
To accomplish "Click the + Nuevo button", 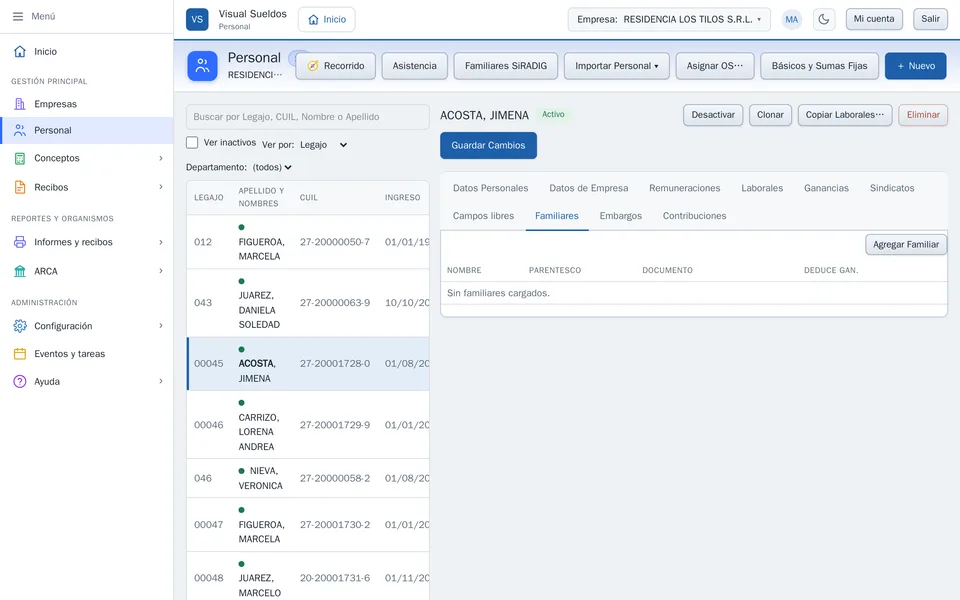I will (915, 66).
